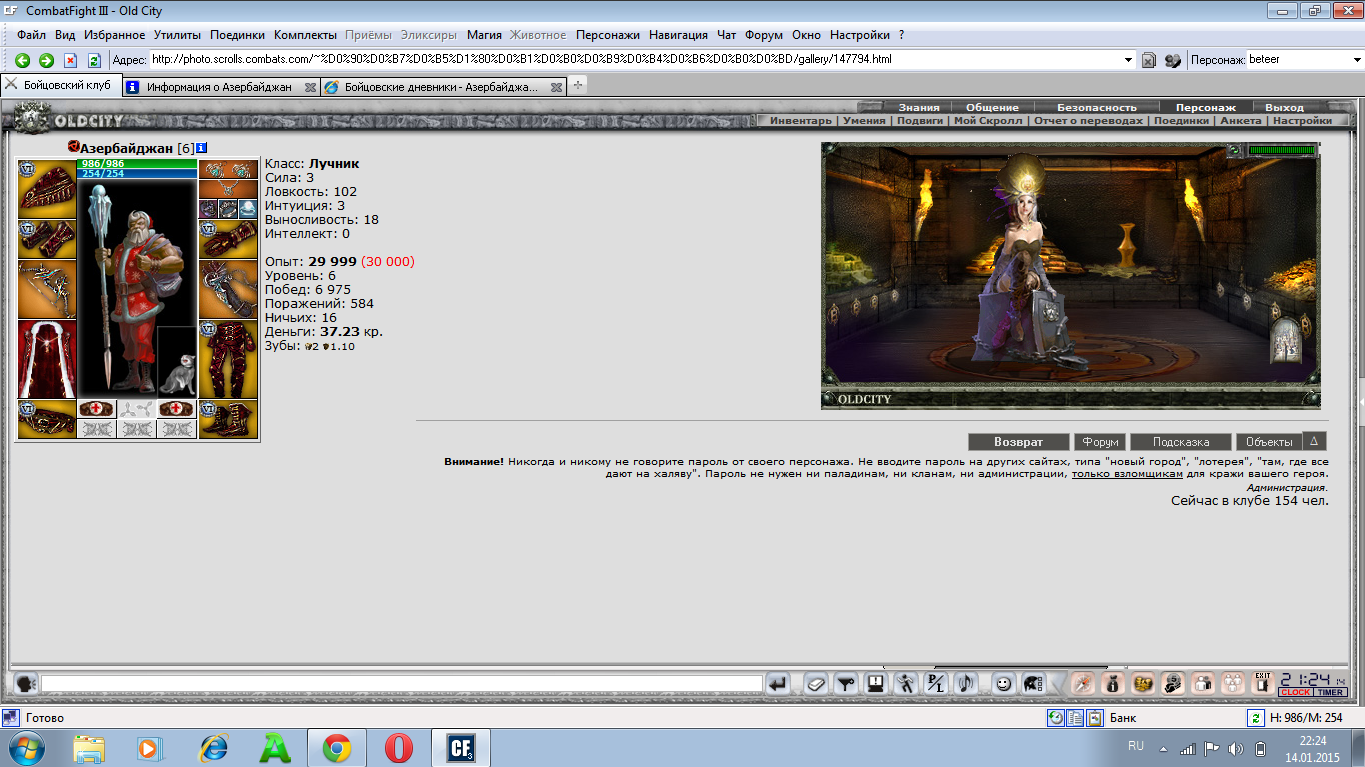Screen dimensions: 1365x767
Task: Open the character info icon beside Азербайджан
Action: (202, 148)
